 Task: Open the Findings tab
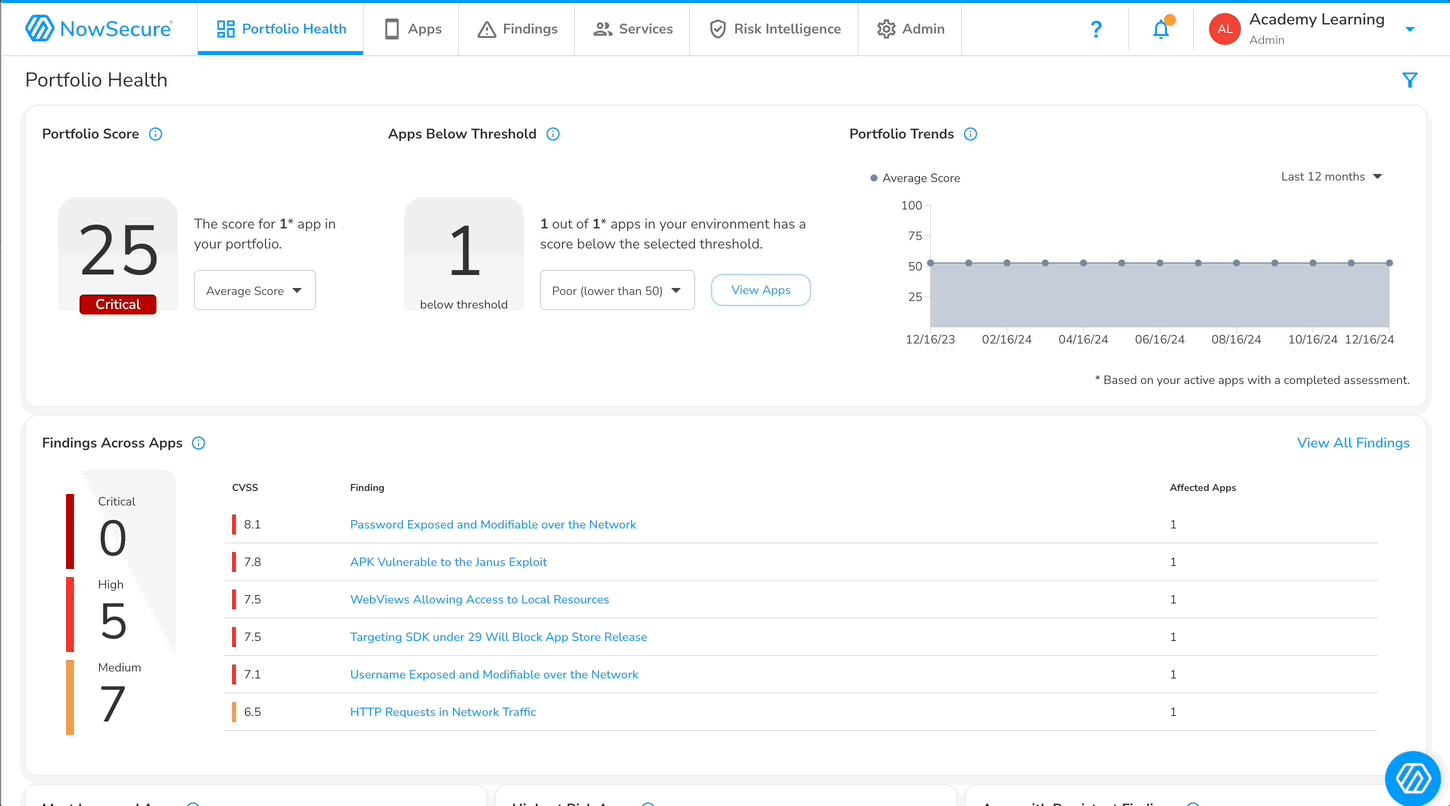[517, 29]
